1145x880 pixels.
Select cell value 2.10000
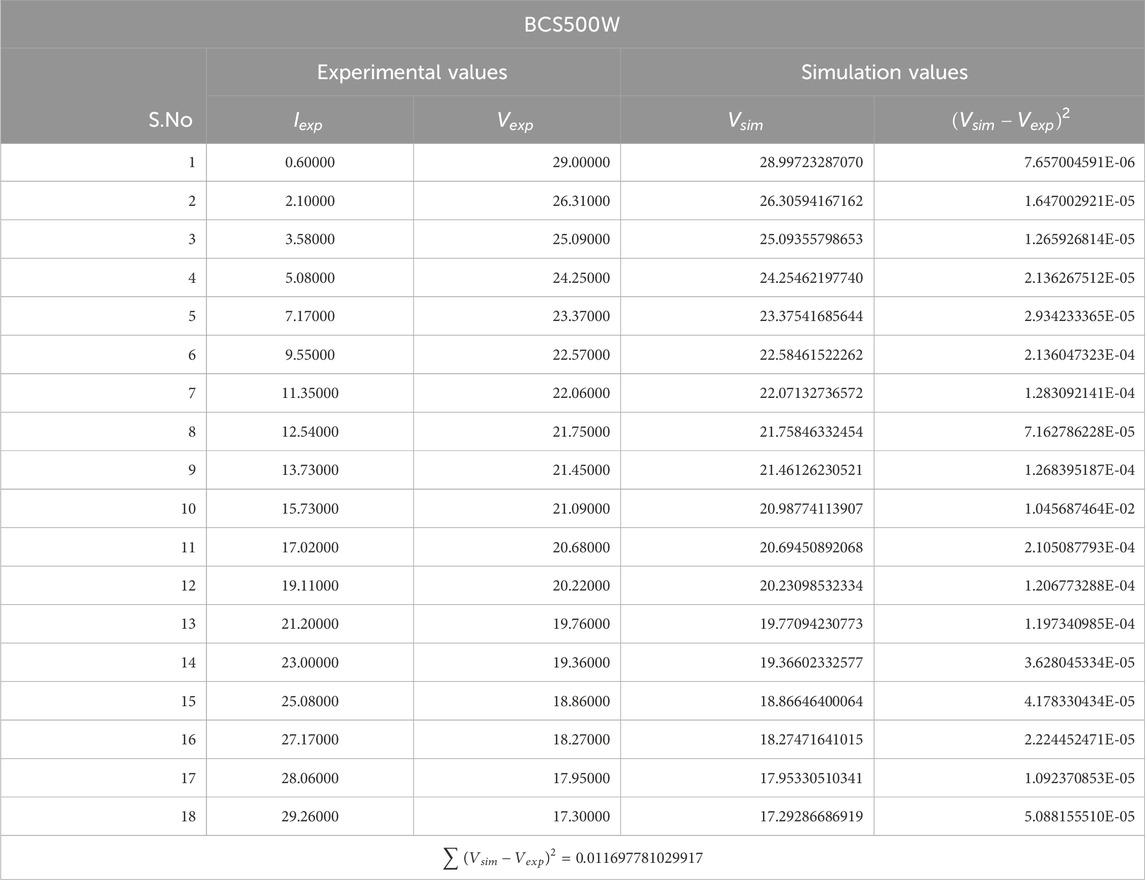[x=310, y=201]
